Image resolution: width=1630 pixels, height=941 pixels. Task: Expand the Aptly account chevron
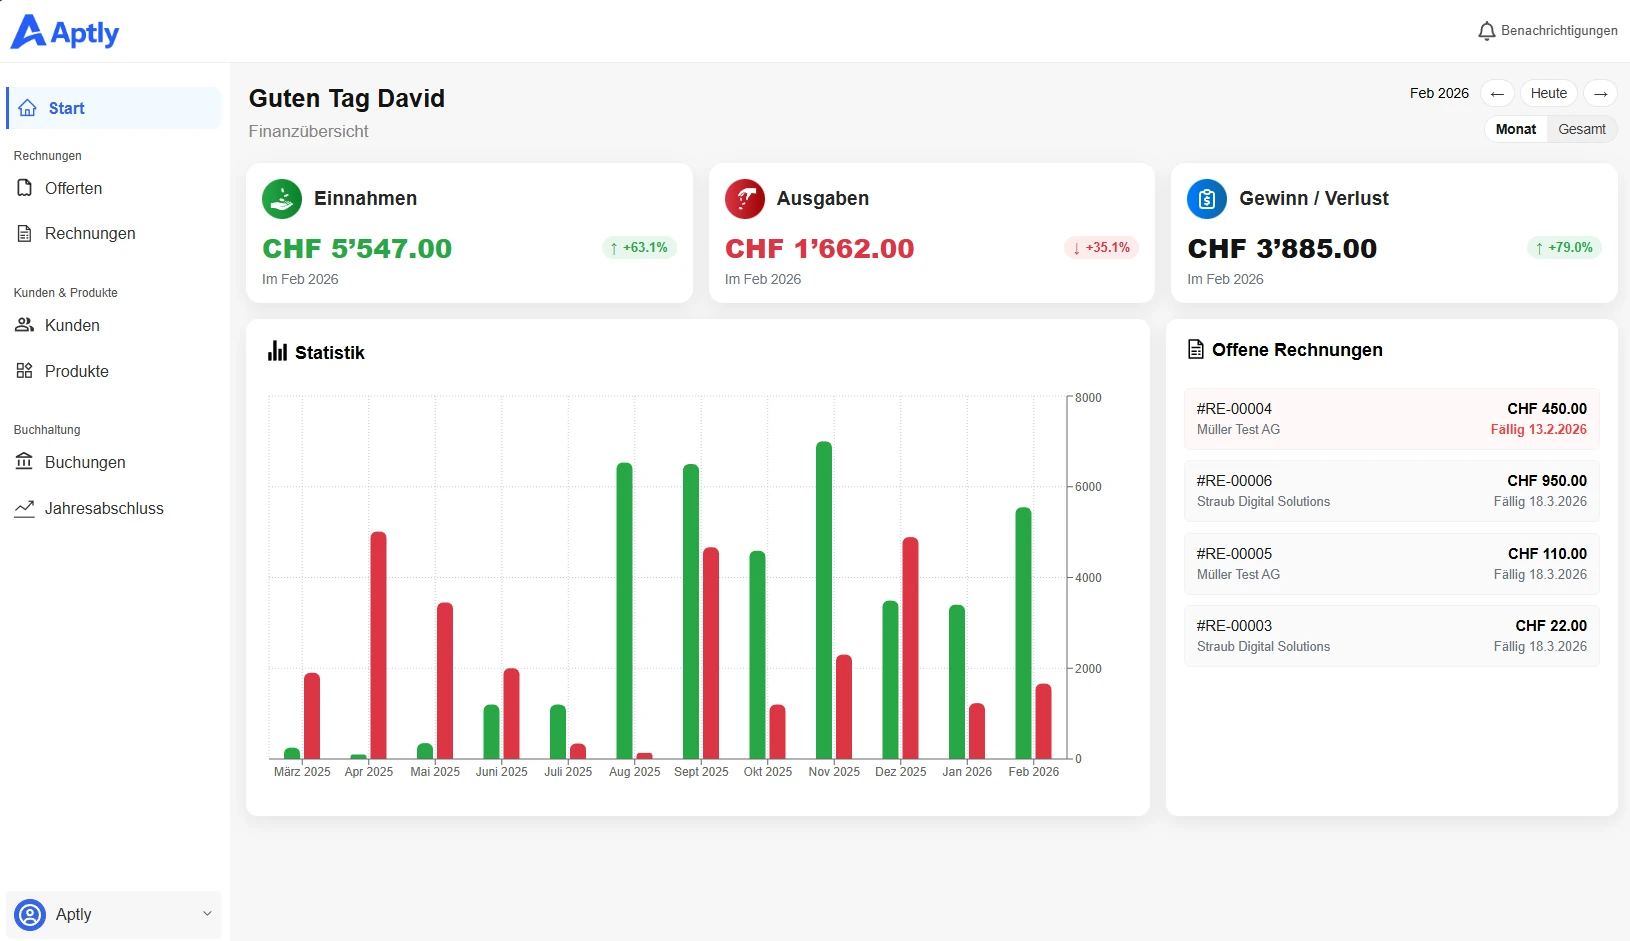207,913
